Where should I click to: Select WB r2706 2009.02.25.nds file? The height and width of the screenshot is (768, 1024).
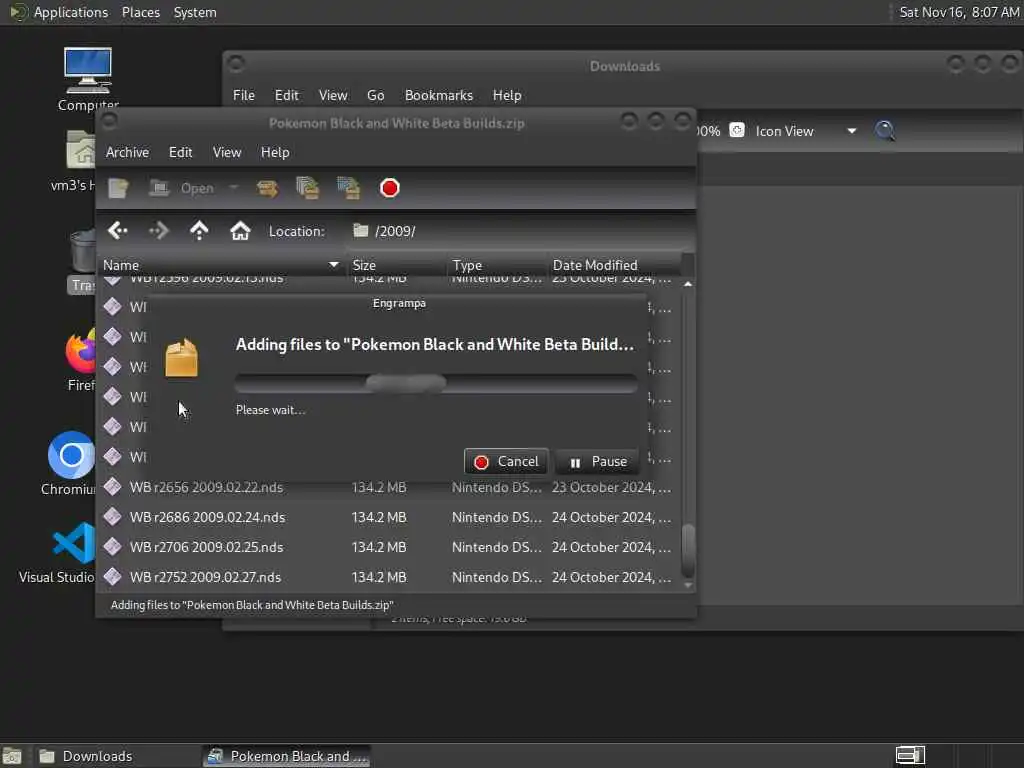[389, 547]
